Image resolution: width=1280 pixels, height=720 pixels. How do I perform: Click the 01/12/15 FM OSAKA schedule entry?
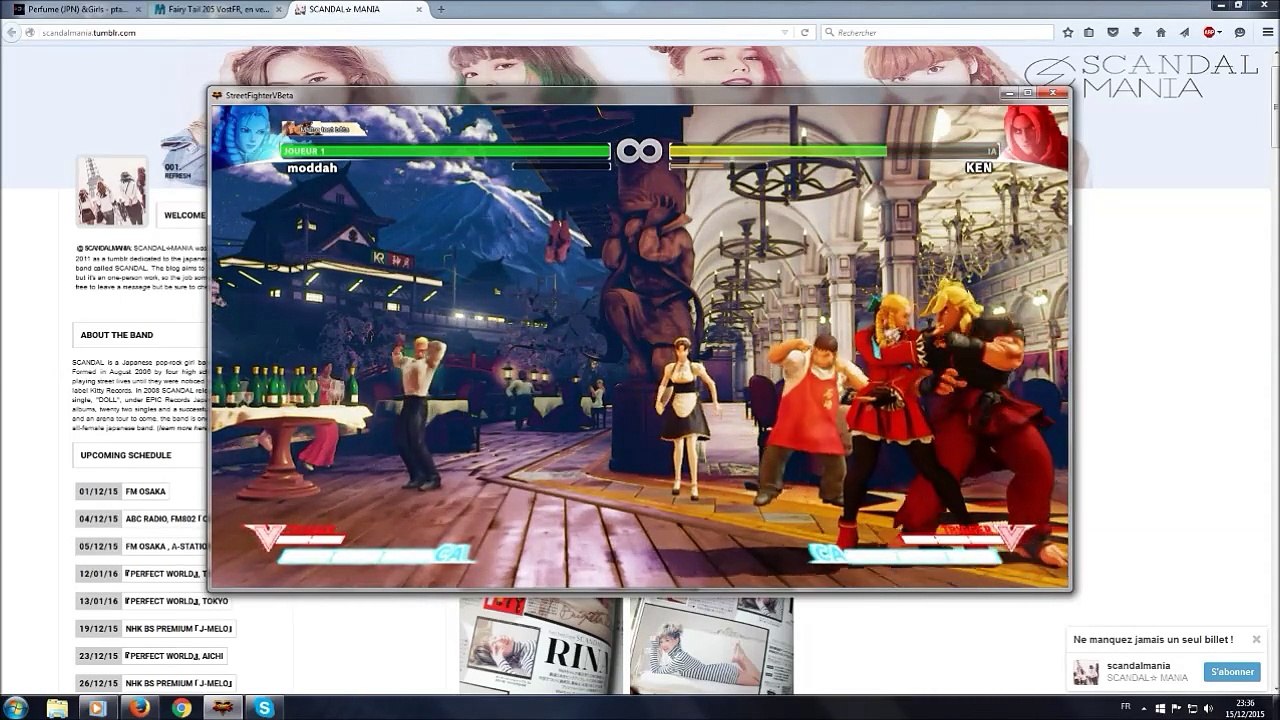pos(121,491)
